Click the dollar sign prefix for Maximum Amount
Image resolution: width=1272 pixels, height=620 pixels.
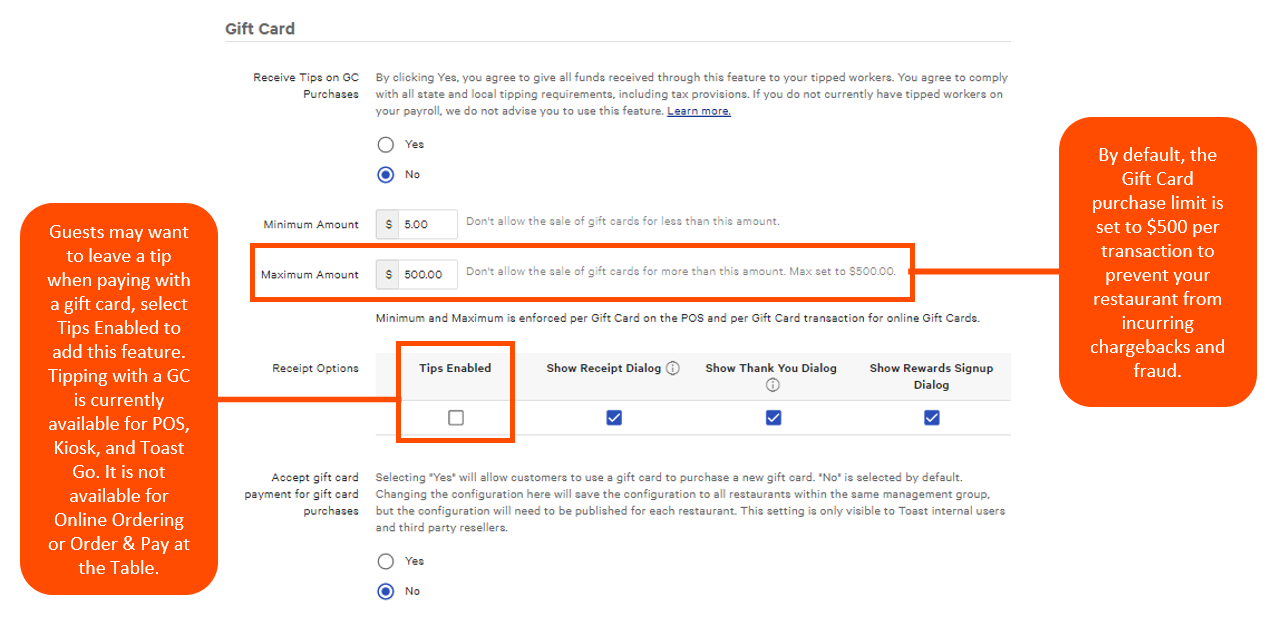(x=389, y=274)
